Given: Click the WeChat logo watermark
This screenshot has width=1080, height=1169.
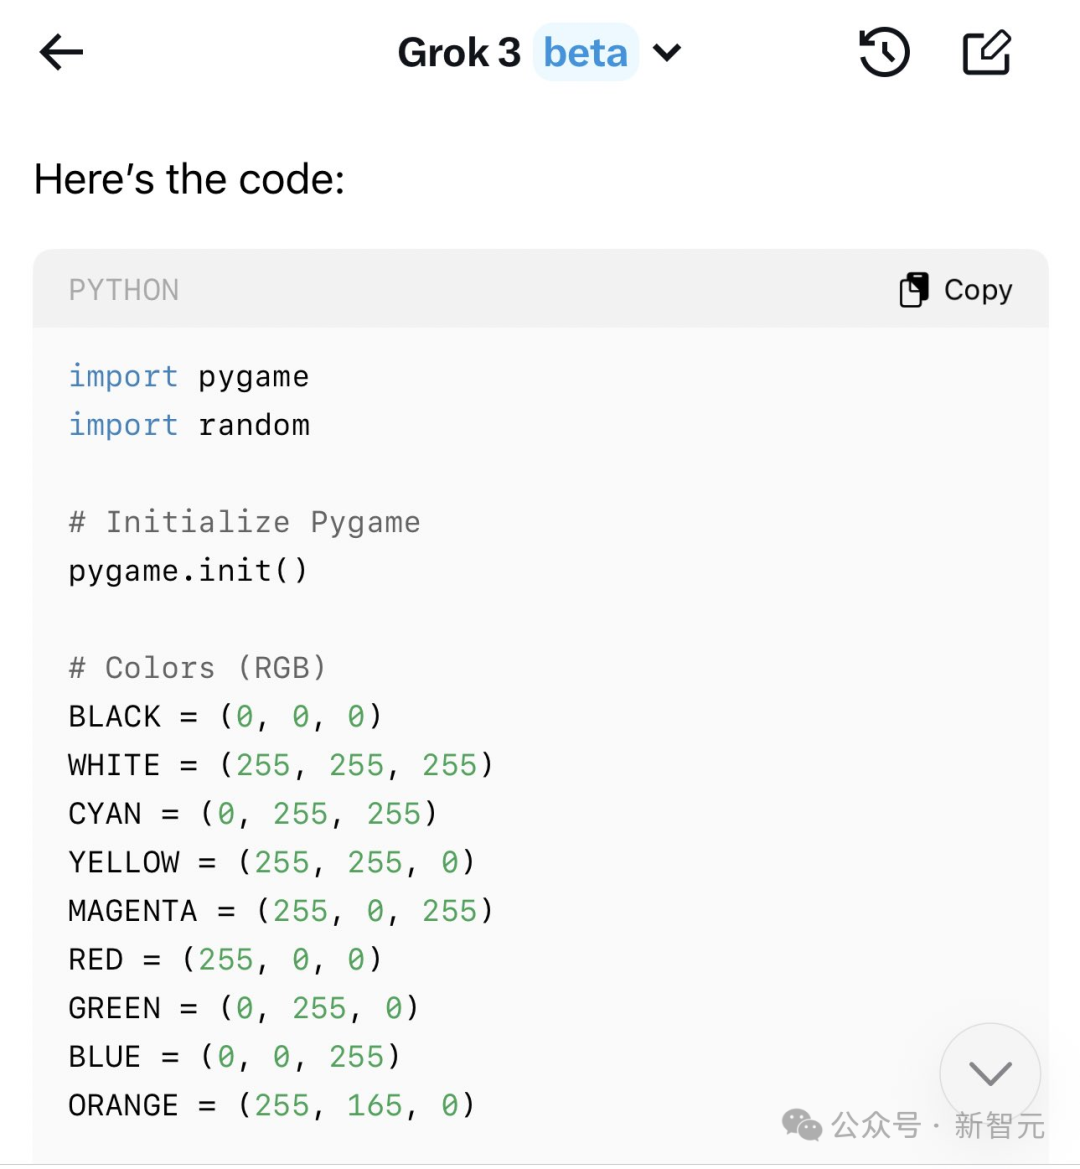Looking at the screenshot, I should coord(802,1125).
